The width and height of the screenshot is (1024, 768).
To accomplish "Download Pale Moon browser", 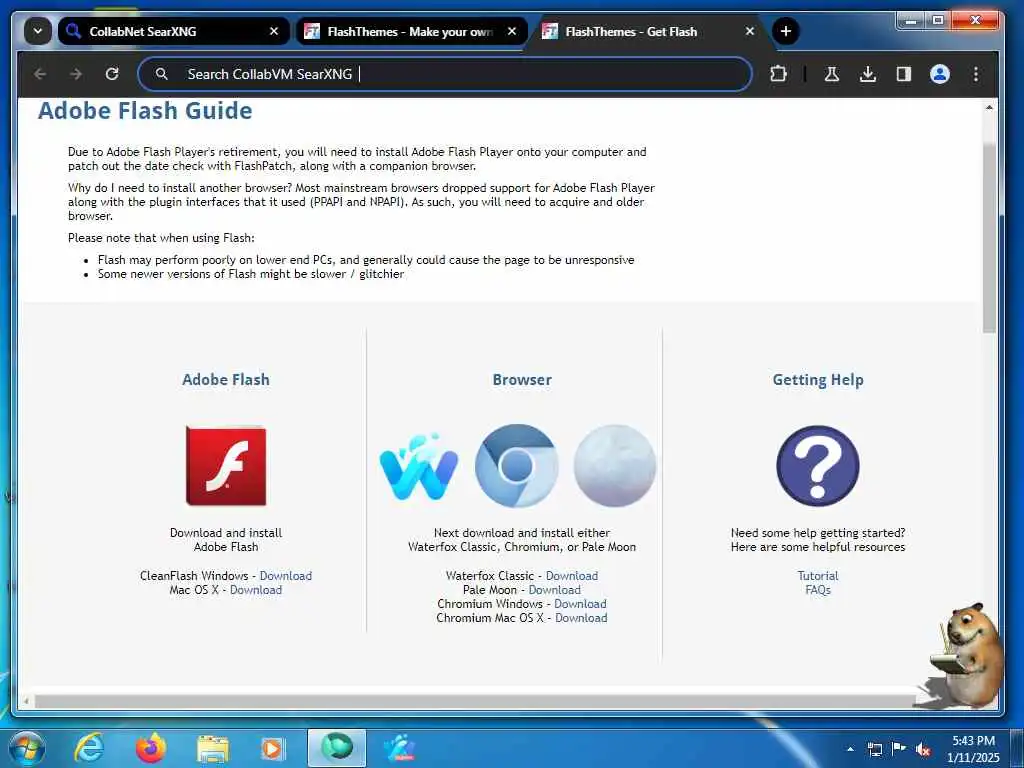I will pos(554,590).
